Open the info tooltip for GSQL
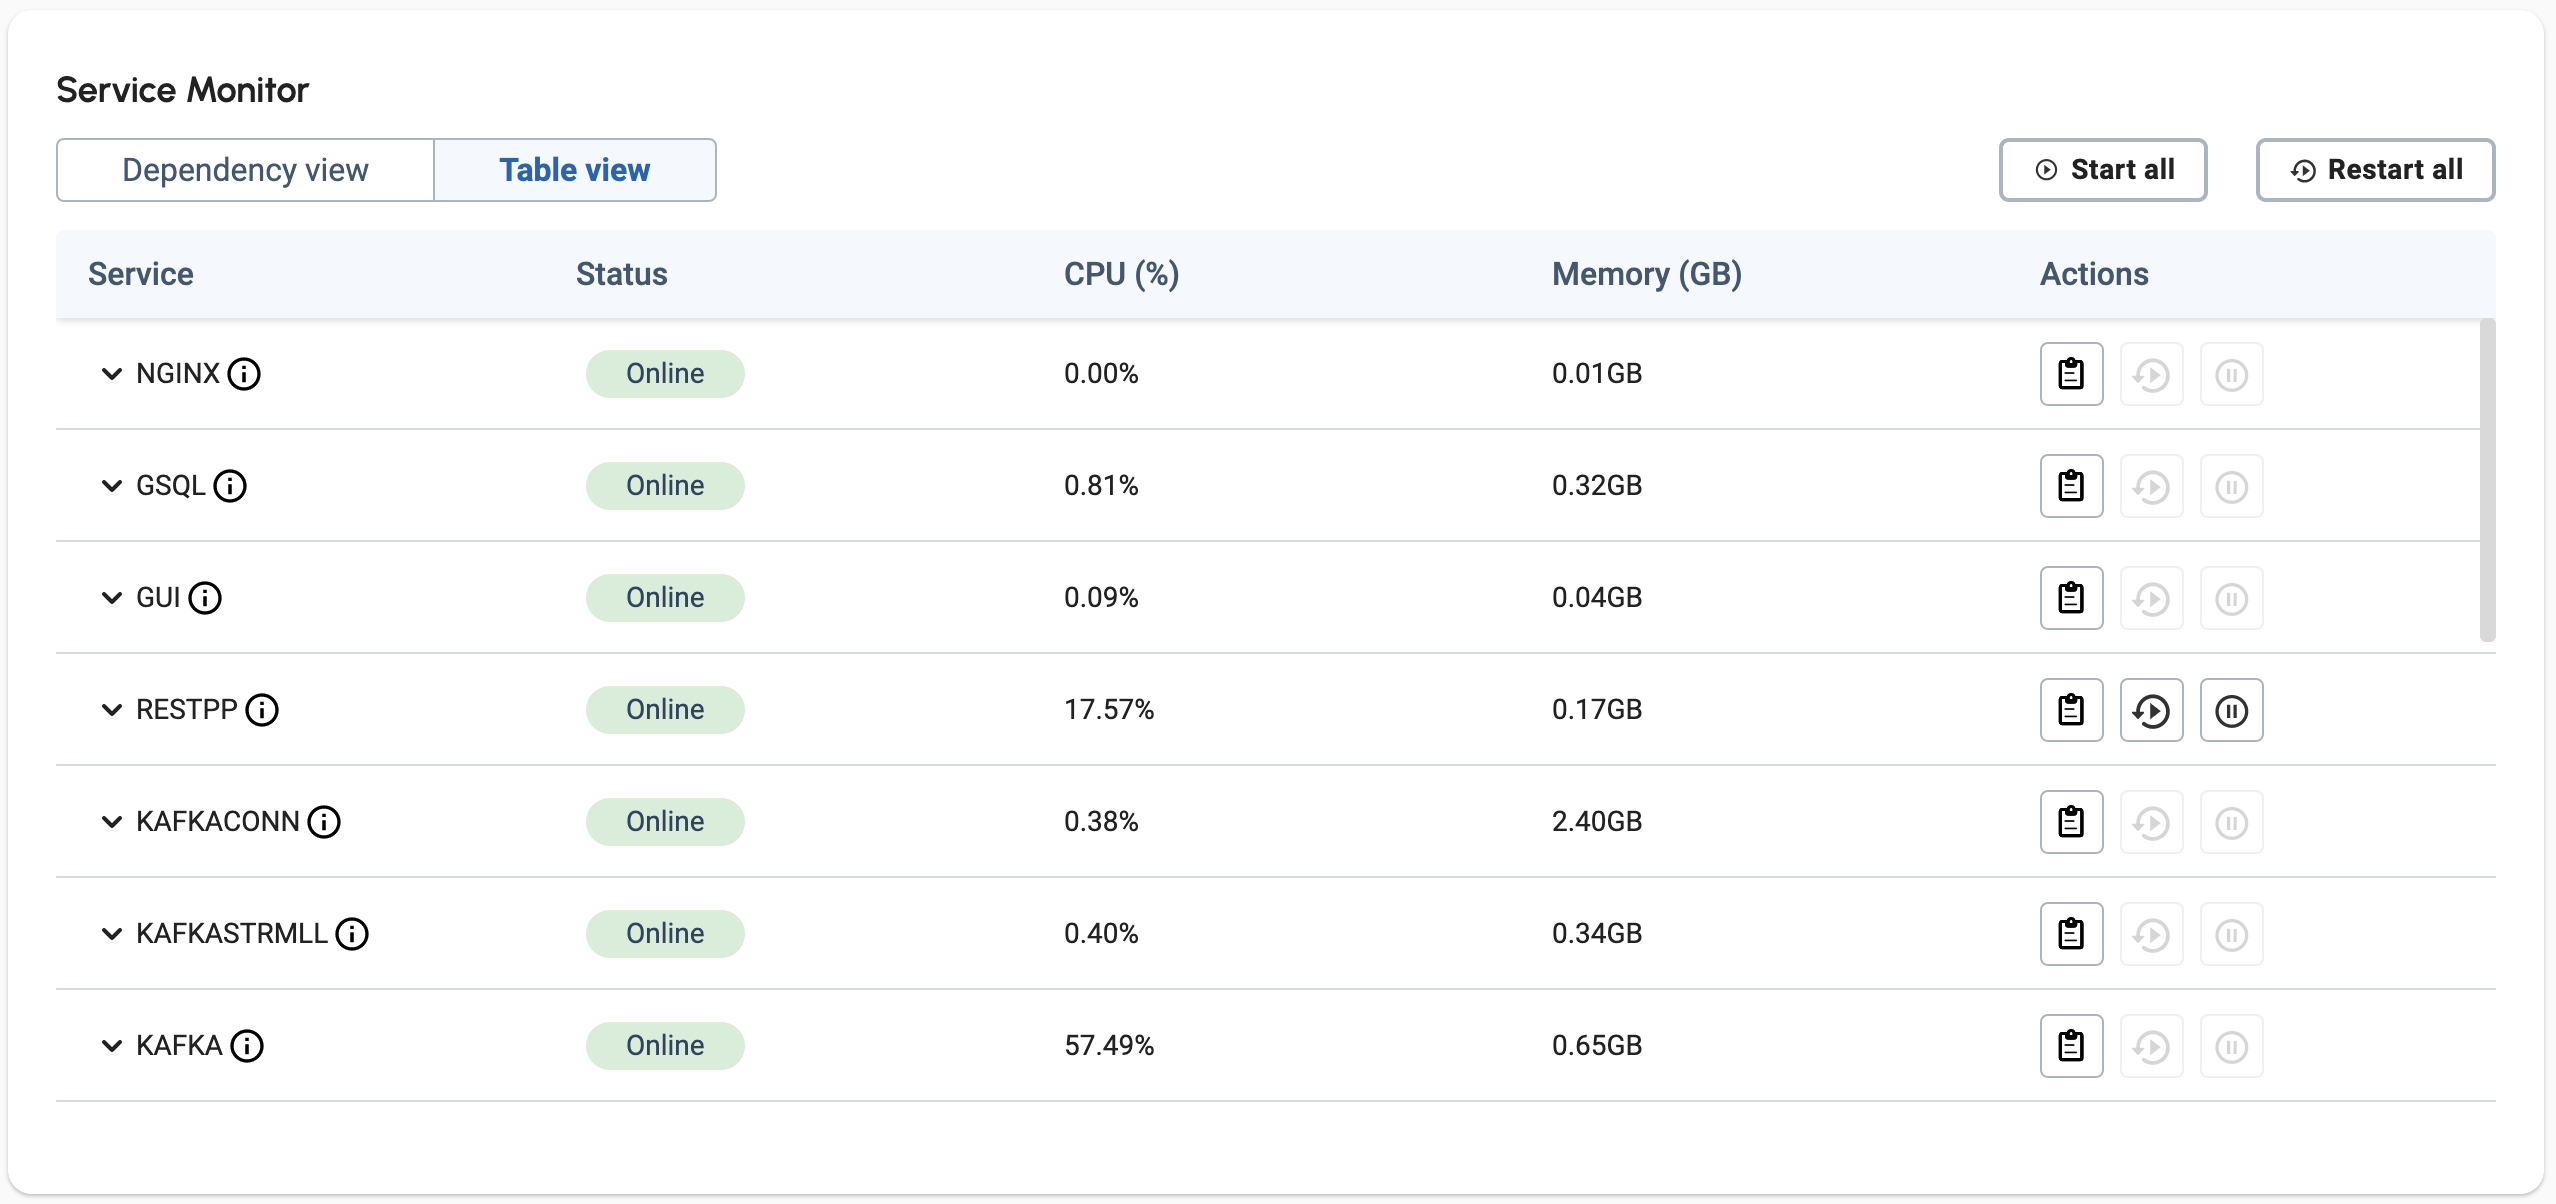Image resolution: width=2556 pixels, height=1204 pixels. (232, 486)
